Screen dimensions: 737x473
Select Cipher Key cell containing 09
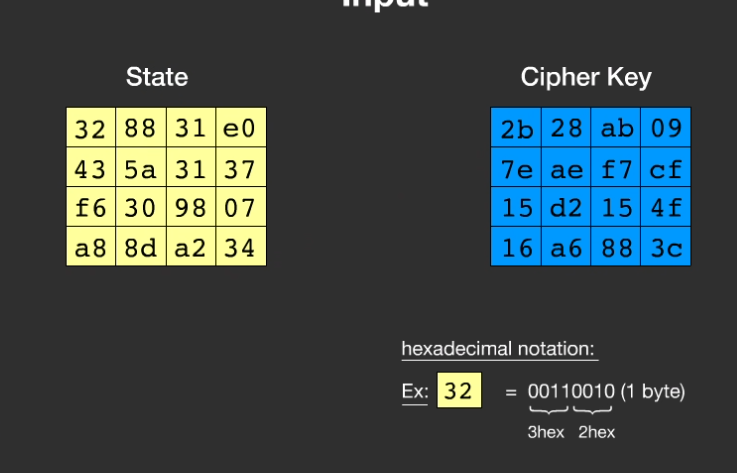666,128
